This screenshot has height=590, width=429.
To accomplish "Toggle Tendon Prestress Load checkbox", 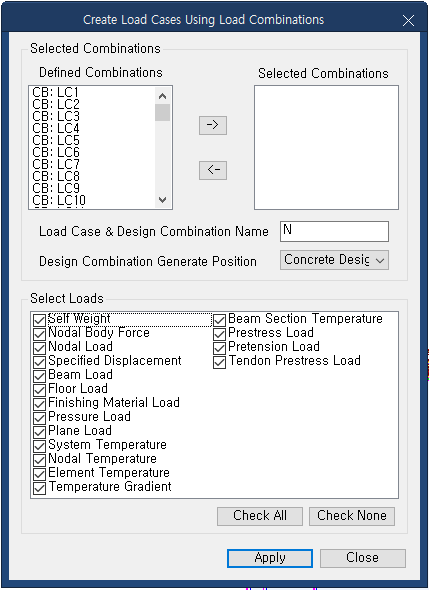I will pyautogui.click(x=219, y=362).
